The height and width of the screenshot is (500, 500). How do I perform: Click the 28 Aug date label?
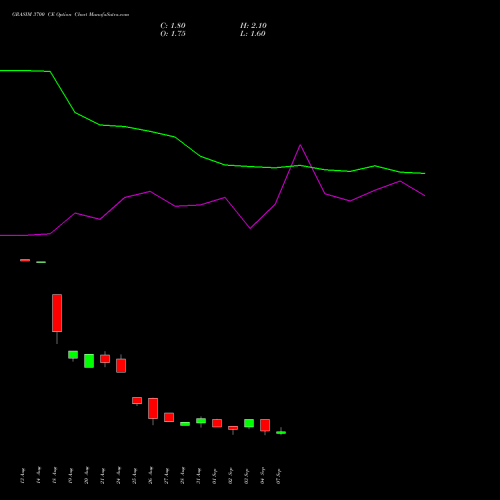[x=183, y=475]
